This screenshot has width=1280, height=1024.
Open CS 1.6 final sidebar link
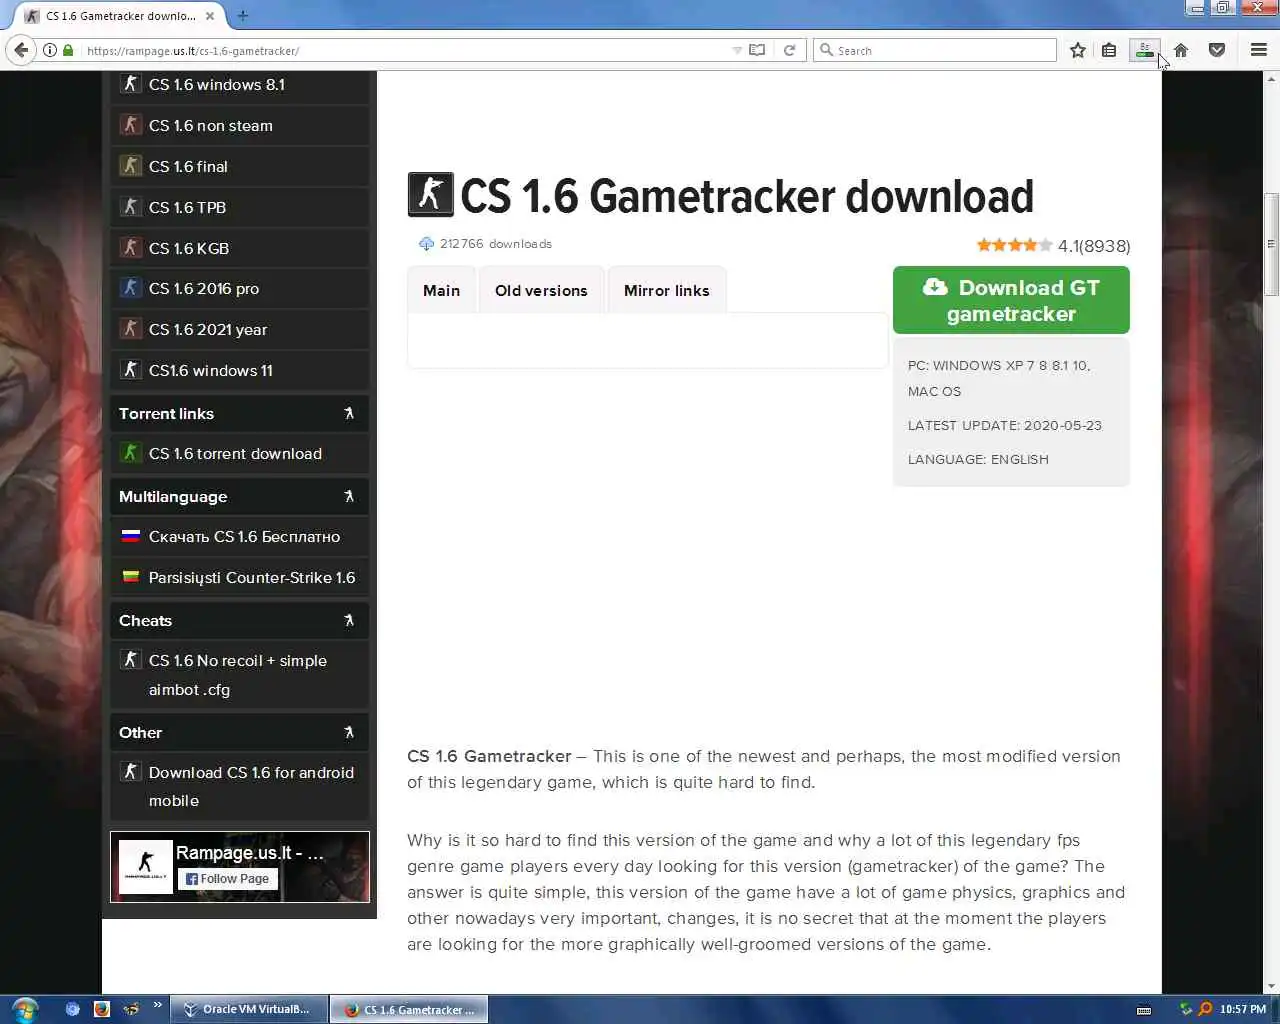pyautogui.click(x=188, y=167)
